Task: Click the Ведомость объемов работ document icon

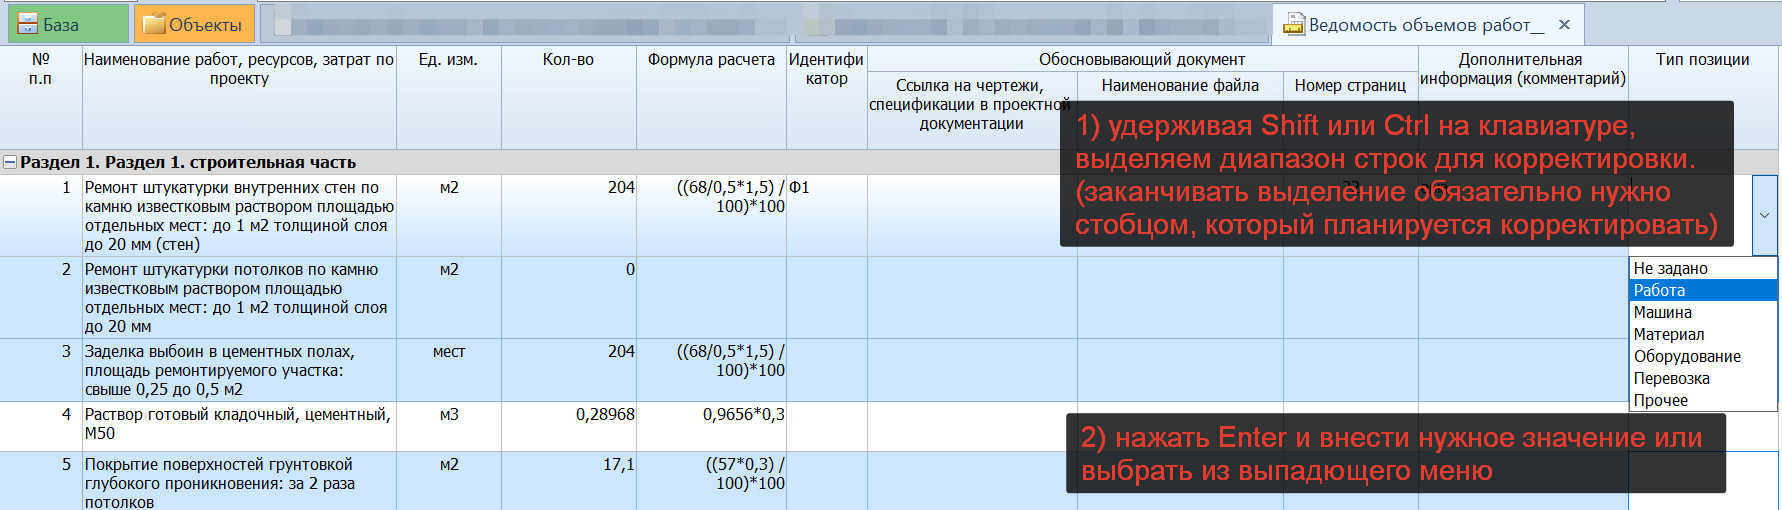Action: [x=1294, y=24]
